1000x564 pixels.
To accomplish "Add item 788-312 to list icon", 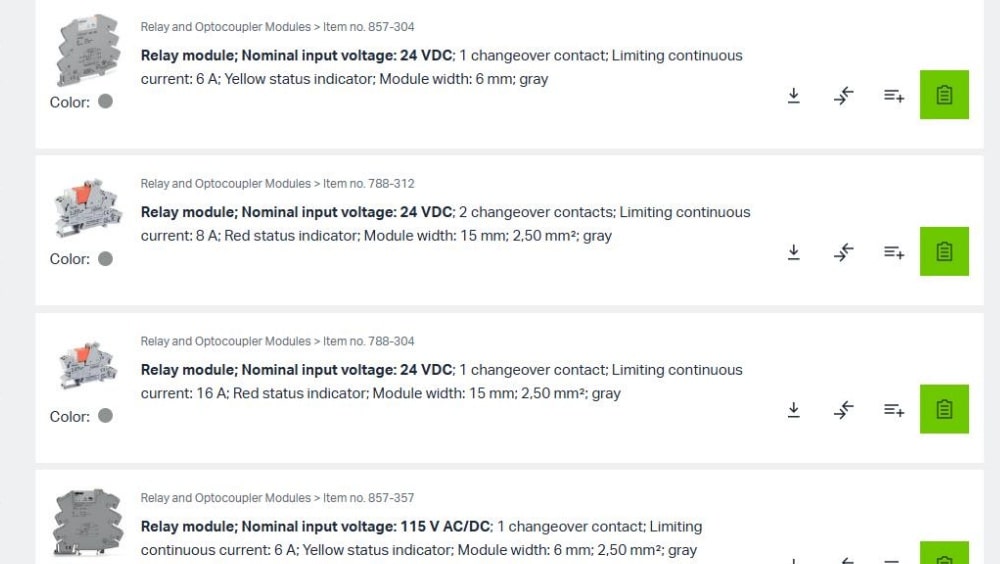I will [893, 252].
